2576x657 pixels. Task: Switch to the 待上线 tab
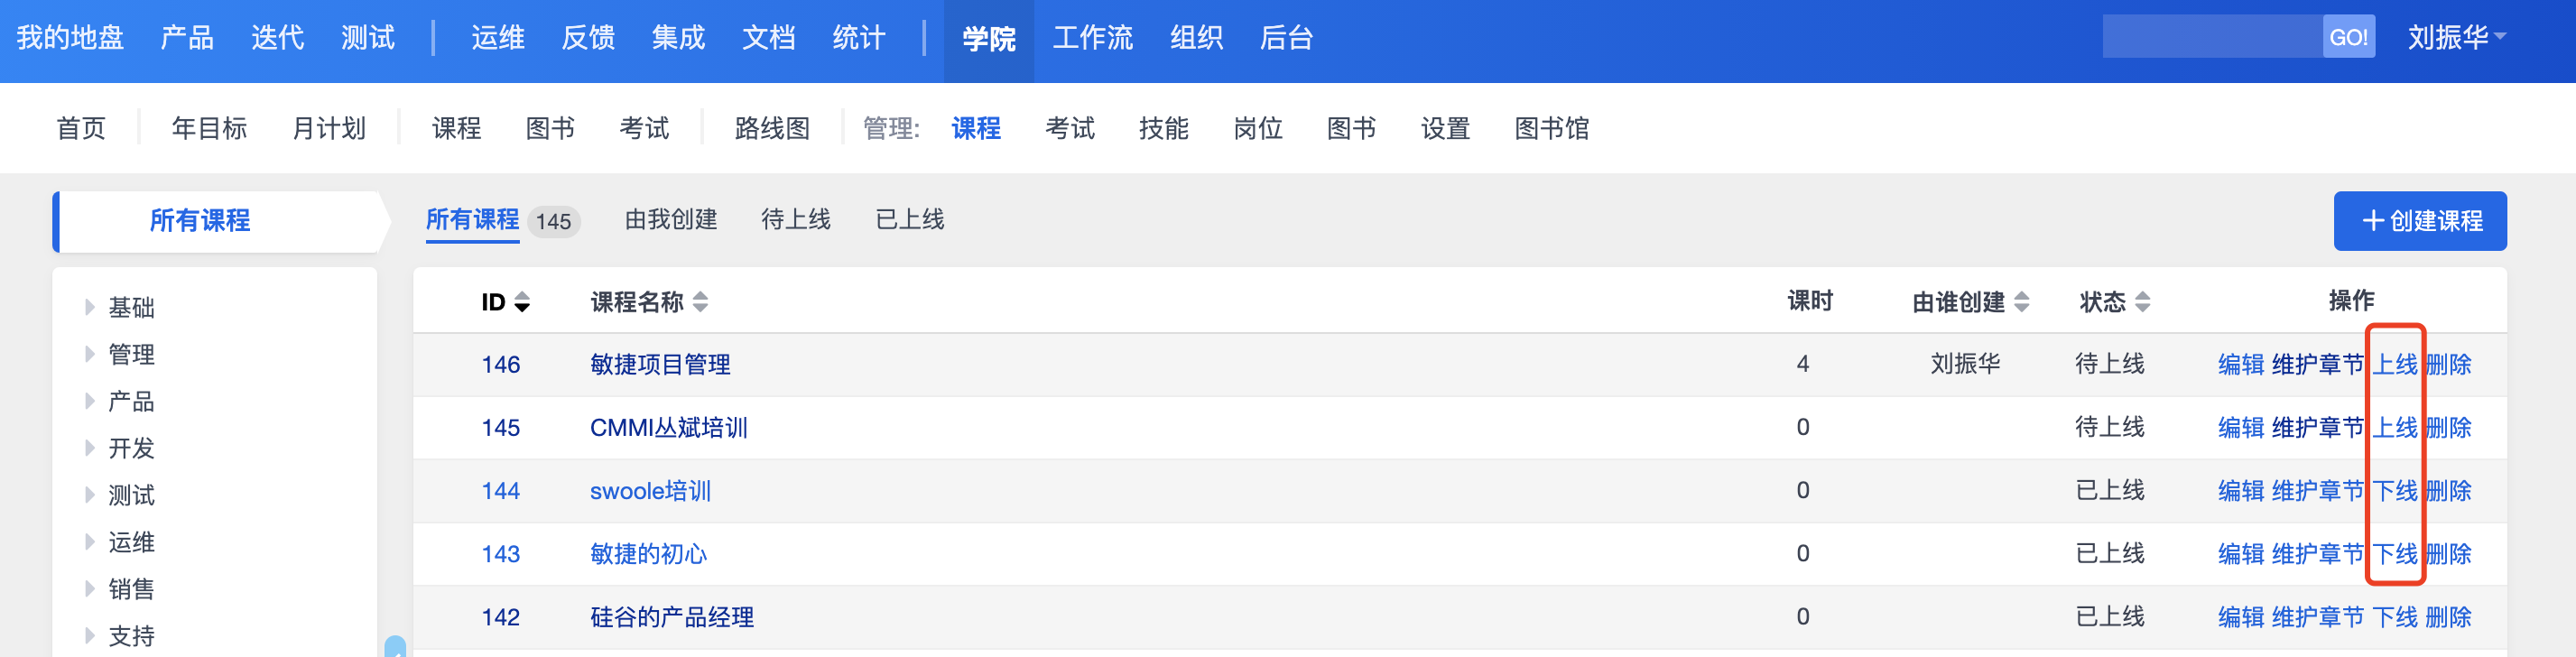click(x=796, y=220)
